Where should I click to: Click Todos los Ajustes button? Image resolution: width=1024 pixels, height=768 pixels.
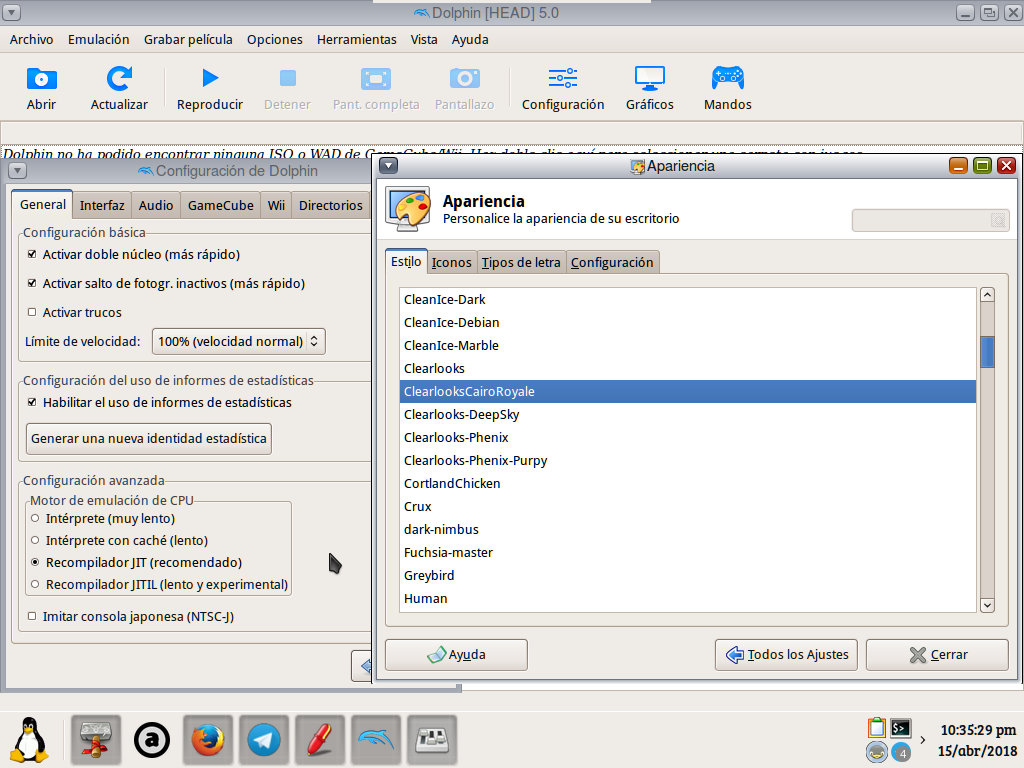point(786,654)
